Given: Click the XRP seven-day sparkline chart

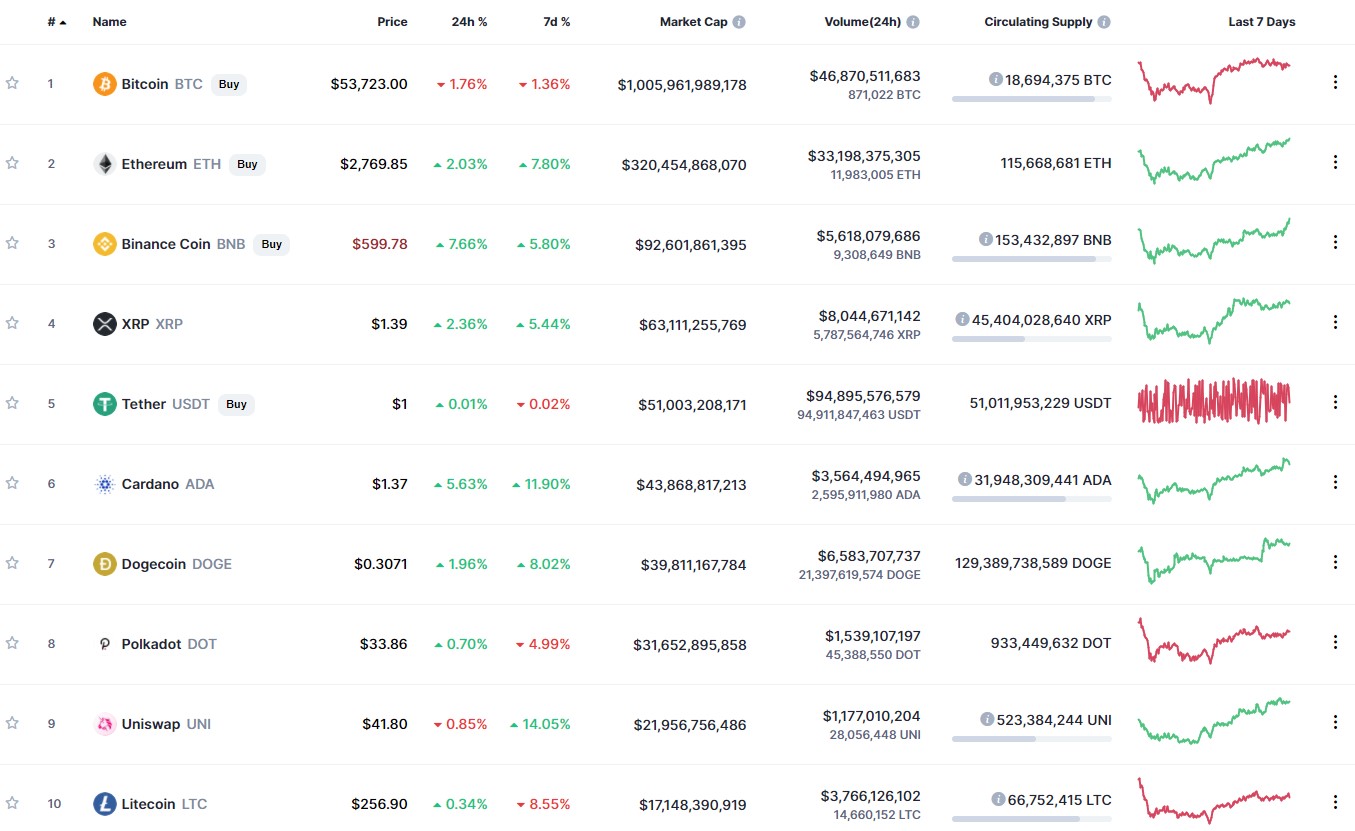Looking at the screenshot, I should coord(1213,320).
